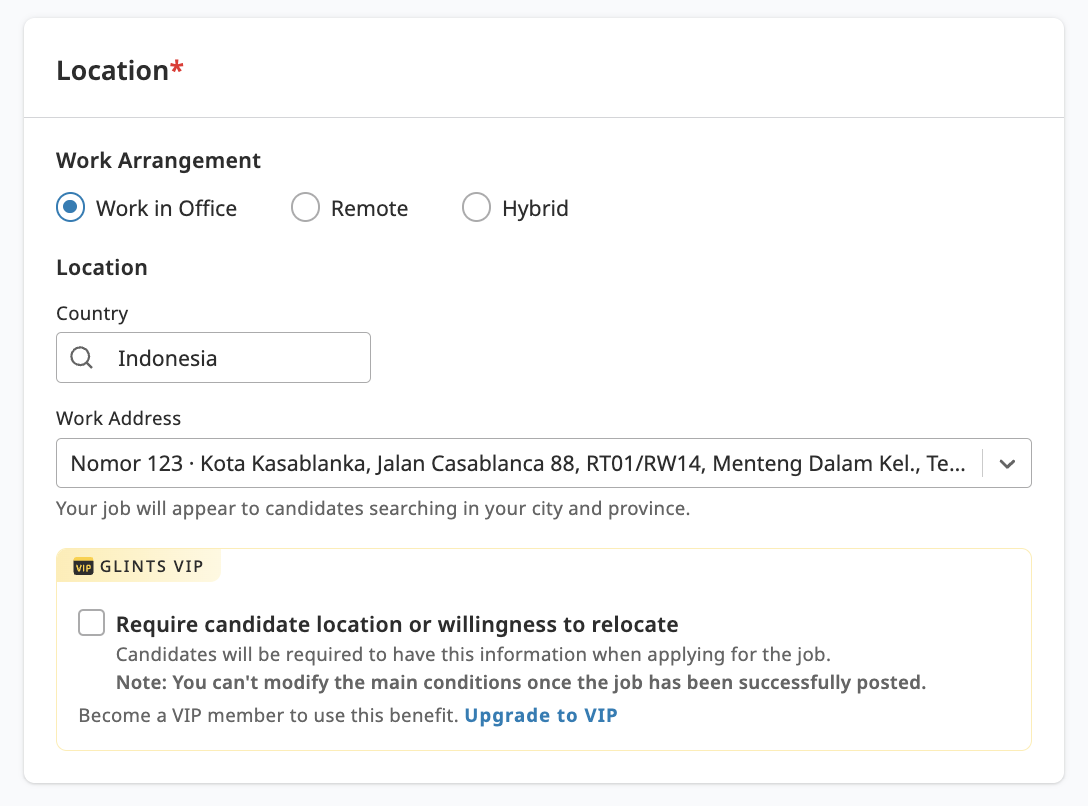Screen dimensions: 1088x806
Task: Click the chevron icon on Work Address field
Action: [x=1006, y=463]
